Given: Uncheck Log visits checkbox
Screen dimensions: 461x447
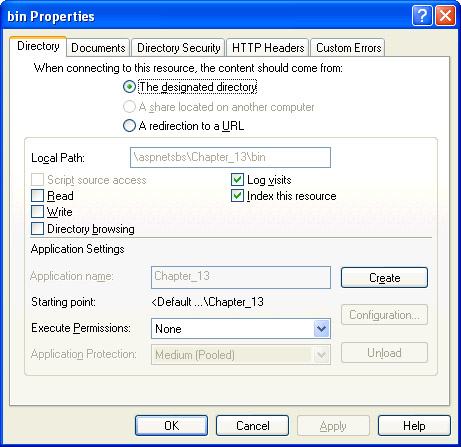Looking at the screenshot, I should [237, 180].
